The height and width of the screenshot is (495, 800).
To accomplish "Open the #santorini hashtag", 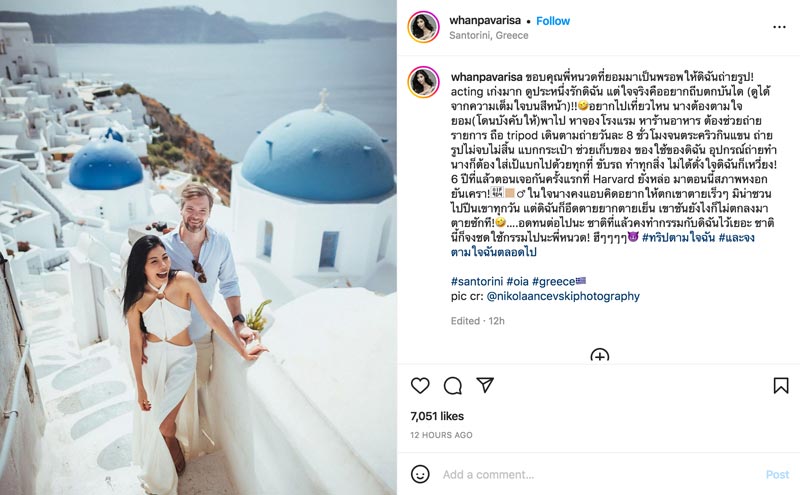I will (x=477, y=281).
